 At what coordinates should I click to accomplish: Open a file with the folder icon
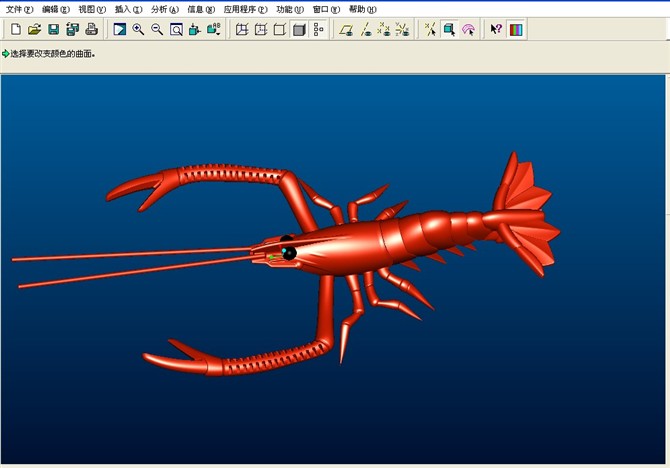(x=34, y=30)
